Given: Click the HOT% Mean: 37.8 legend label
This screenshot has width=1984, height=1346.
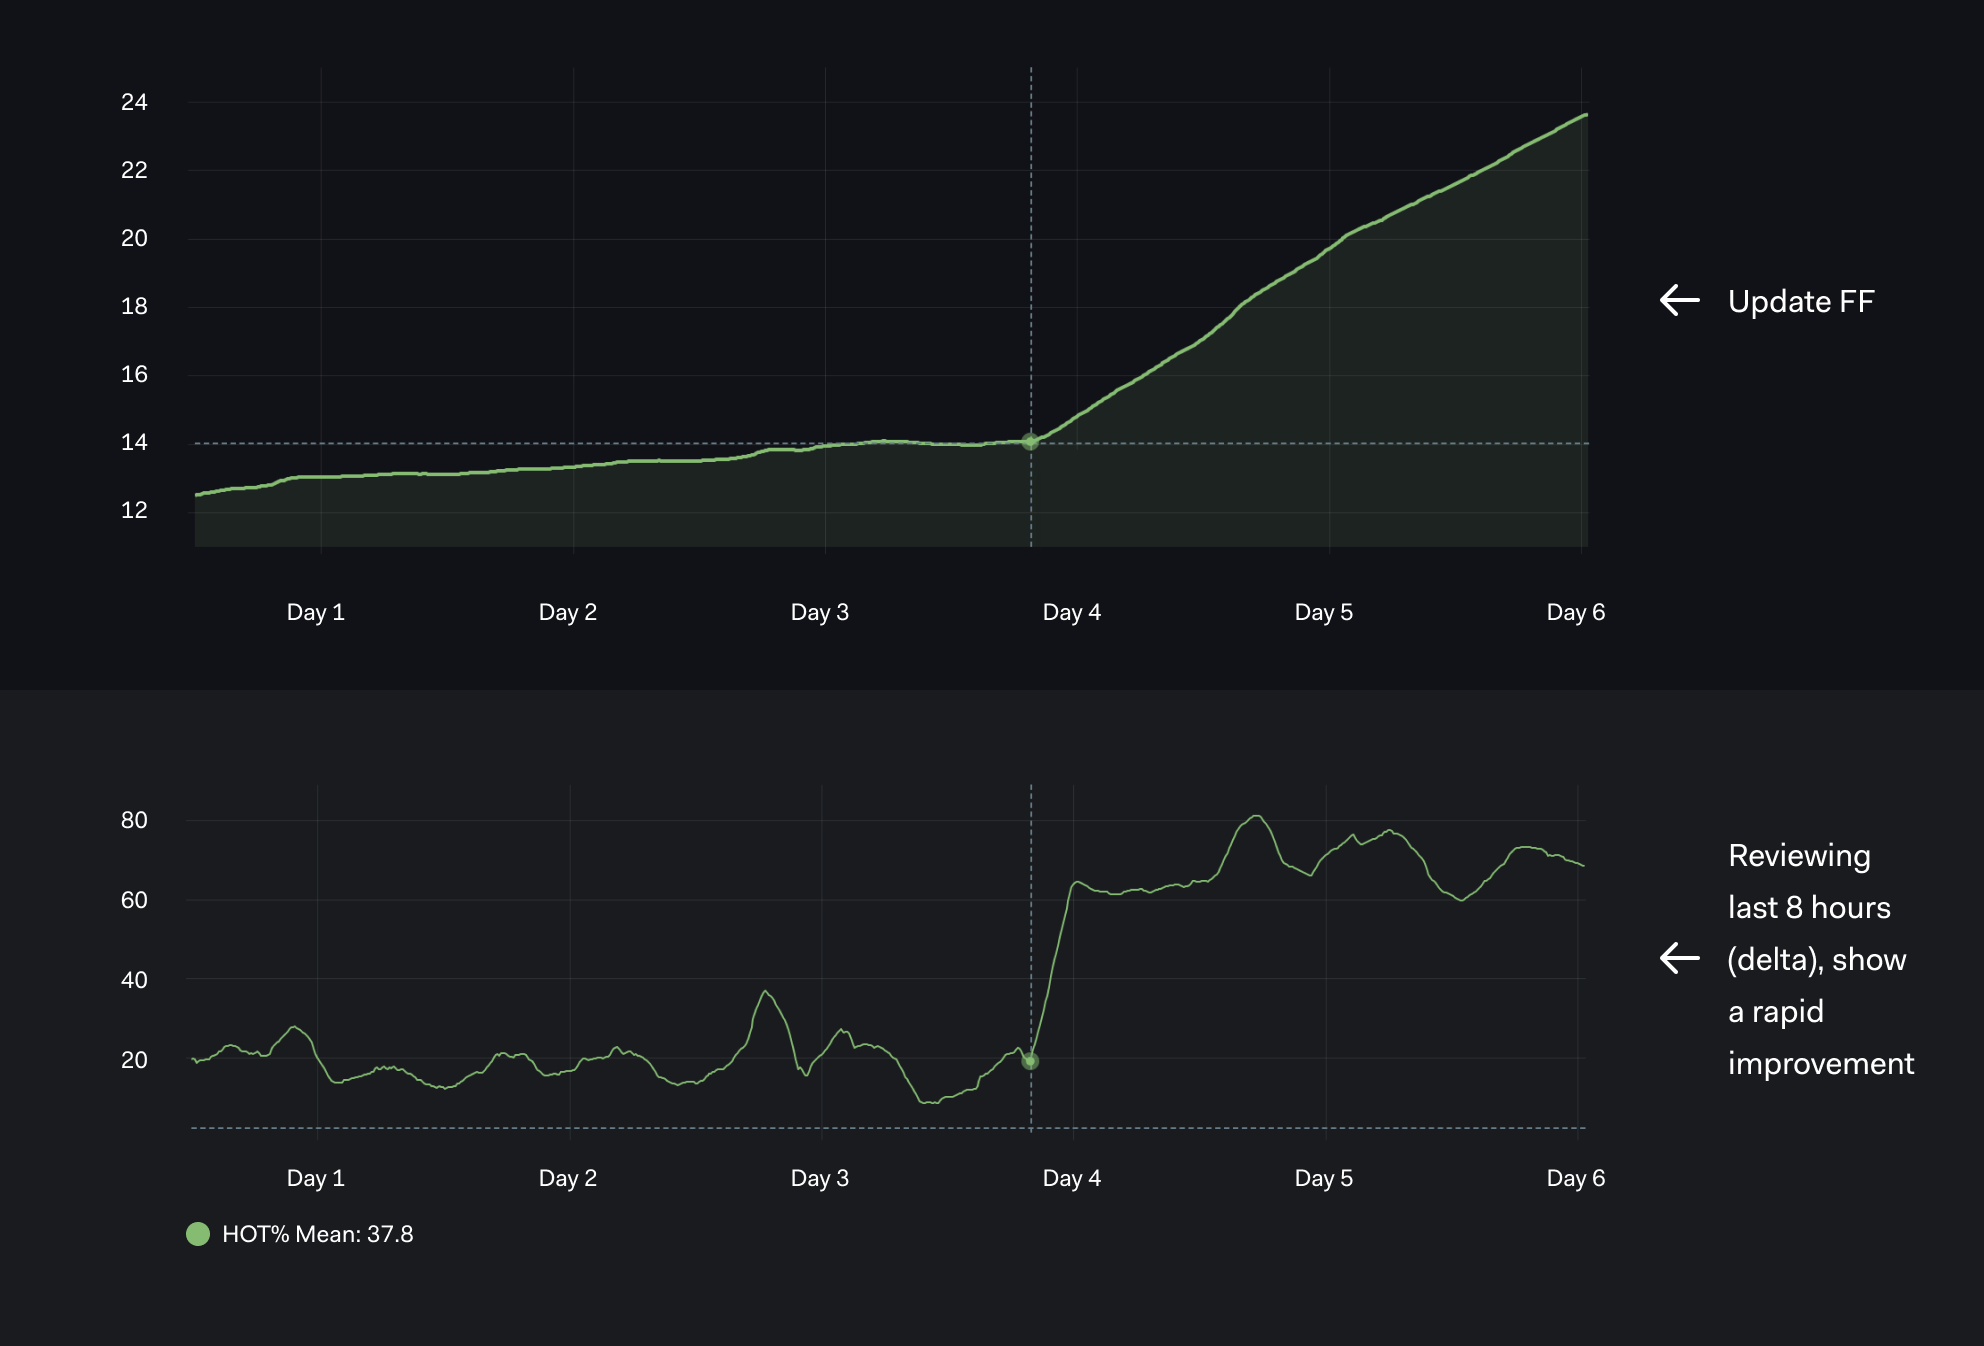Looking at the screenshot, I should click(317, 1234).
